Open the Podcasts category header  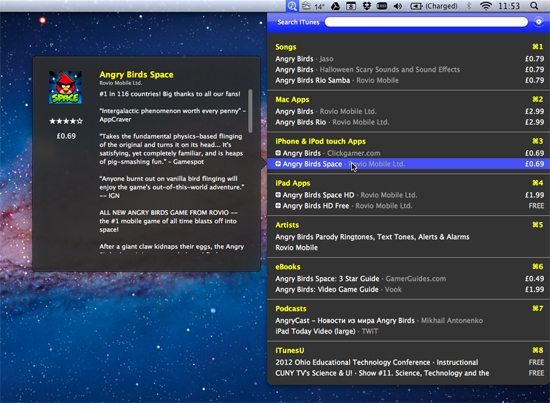pos(291,309)
